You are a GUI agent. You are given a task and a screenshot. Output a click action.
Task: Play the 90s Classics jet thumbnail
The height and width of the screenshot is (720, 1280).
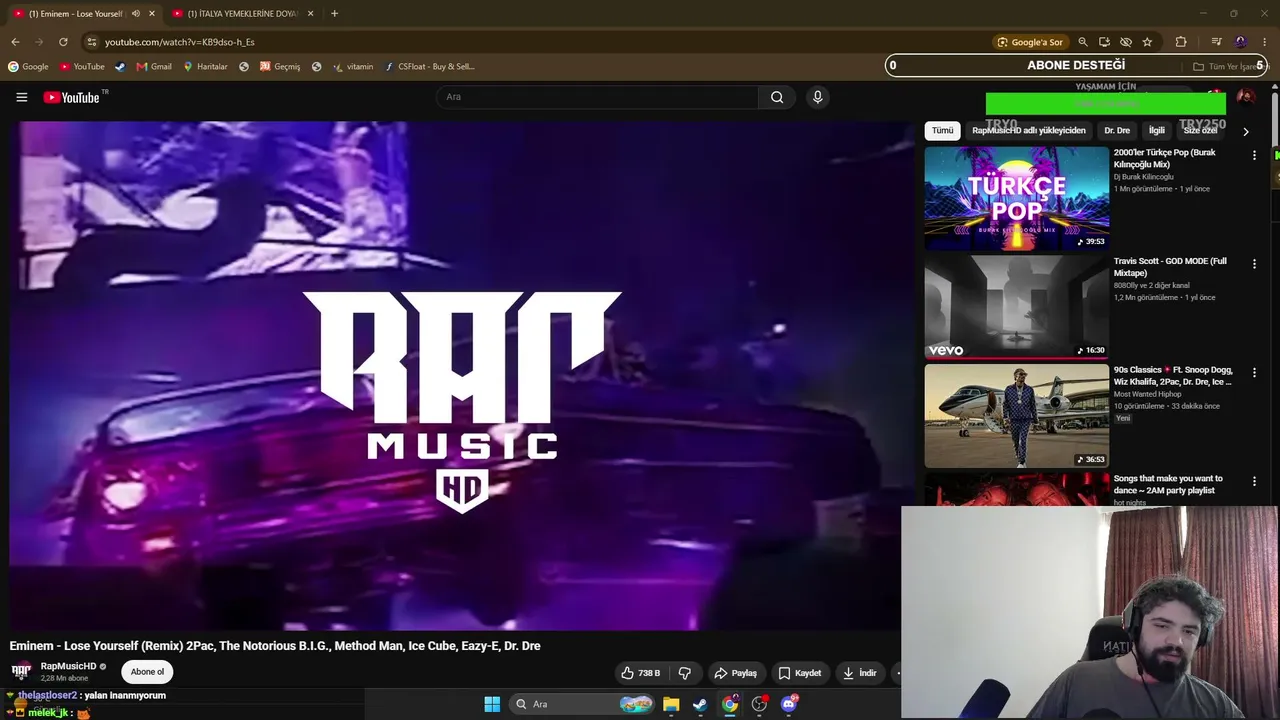1016,417
